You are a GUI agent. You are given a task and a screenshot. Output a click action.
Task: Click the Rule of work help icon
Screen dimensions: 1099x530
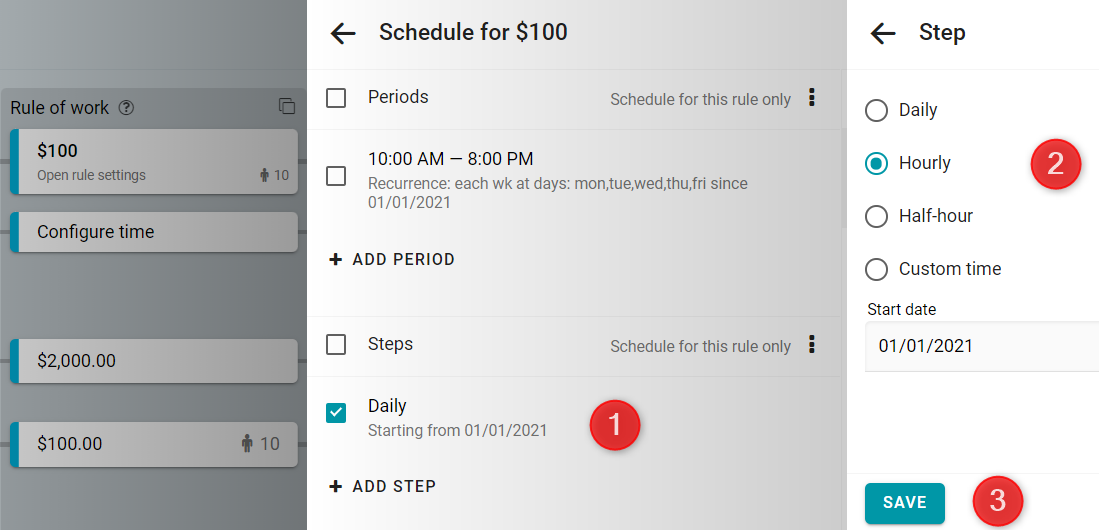(x=126, y=108)
